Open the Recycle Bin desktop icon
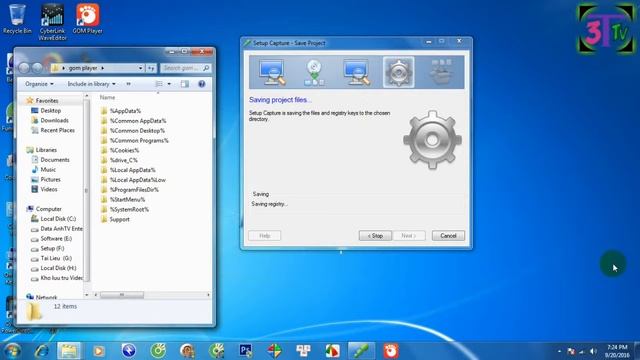640x360 pixels. pos(17,19)
